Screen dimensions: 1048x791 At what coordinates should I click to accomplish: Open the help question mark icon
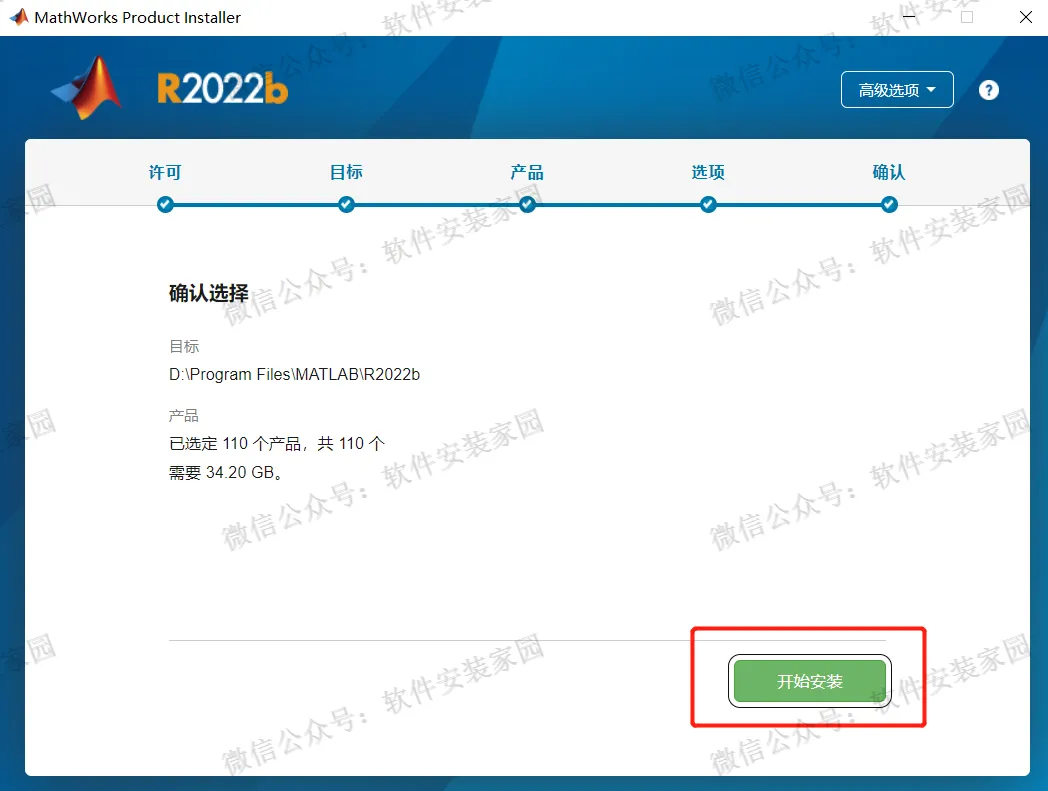coord(989,90)
